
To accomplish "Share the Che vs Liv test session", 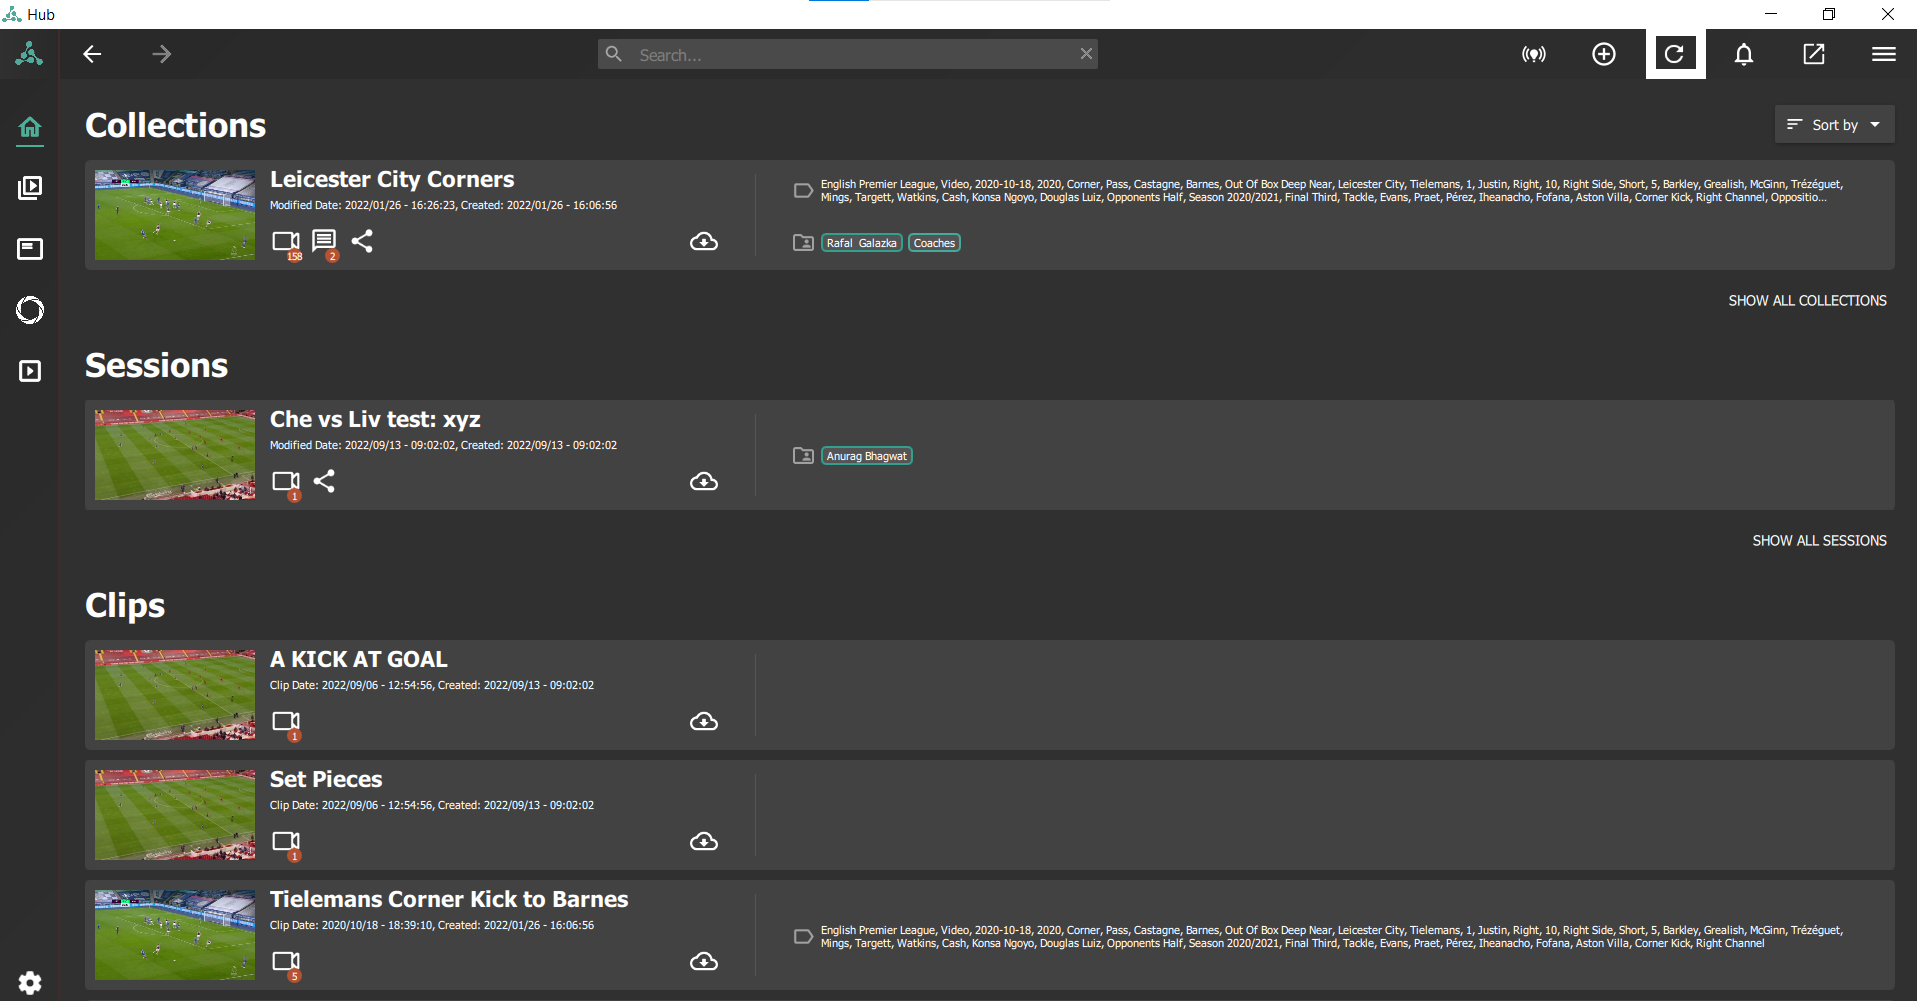I will (x=324, y=481).
